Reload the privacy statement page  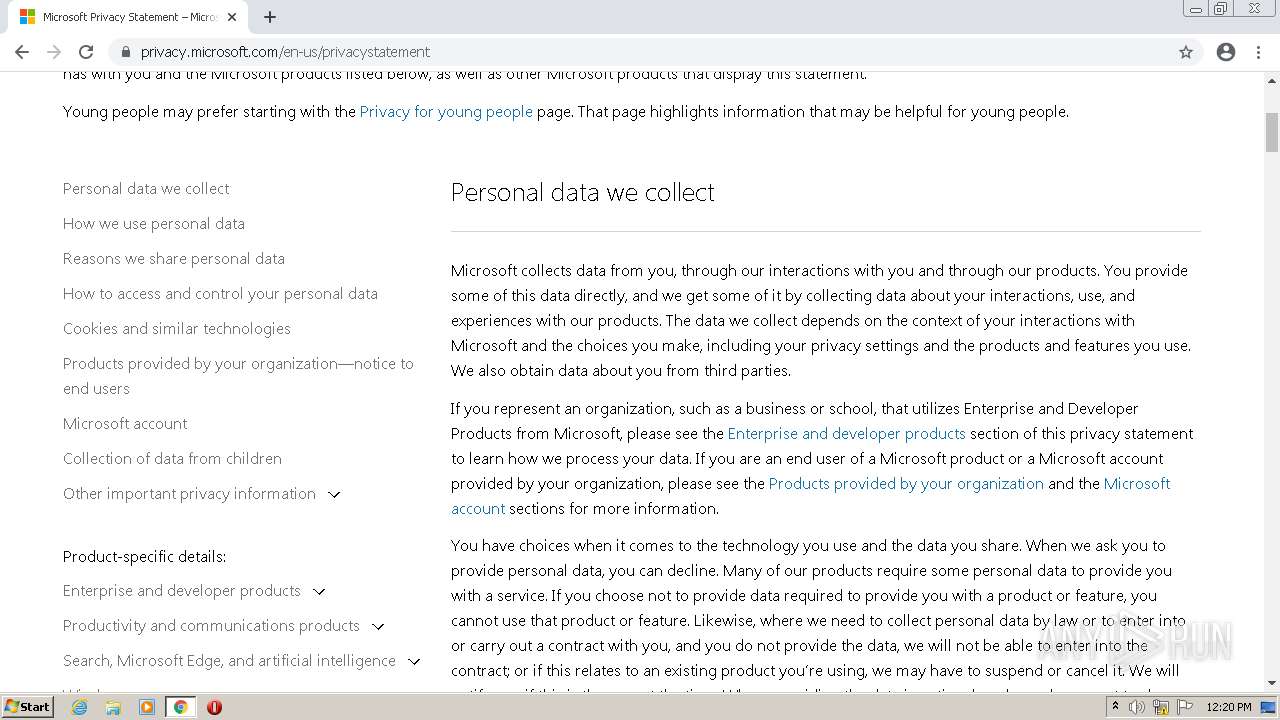coord(86,52)
